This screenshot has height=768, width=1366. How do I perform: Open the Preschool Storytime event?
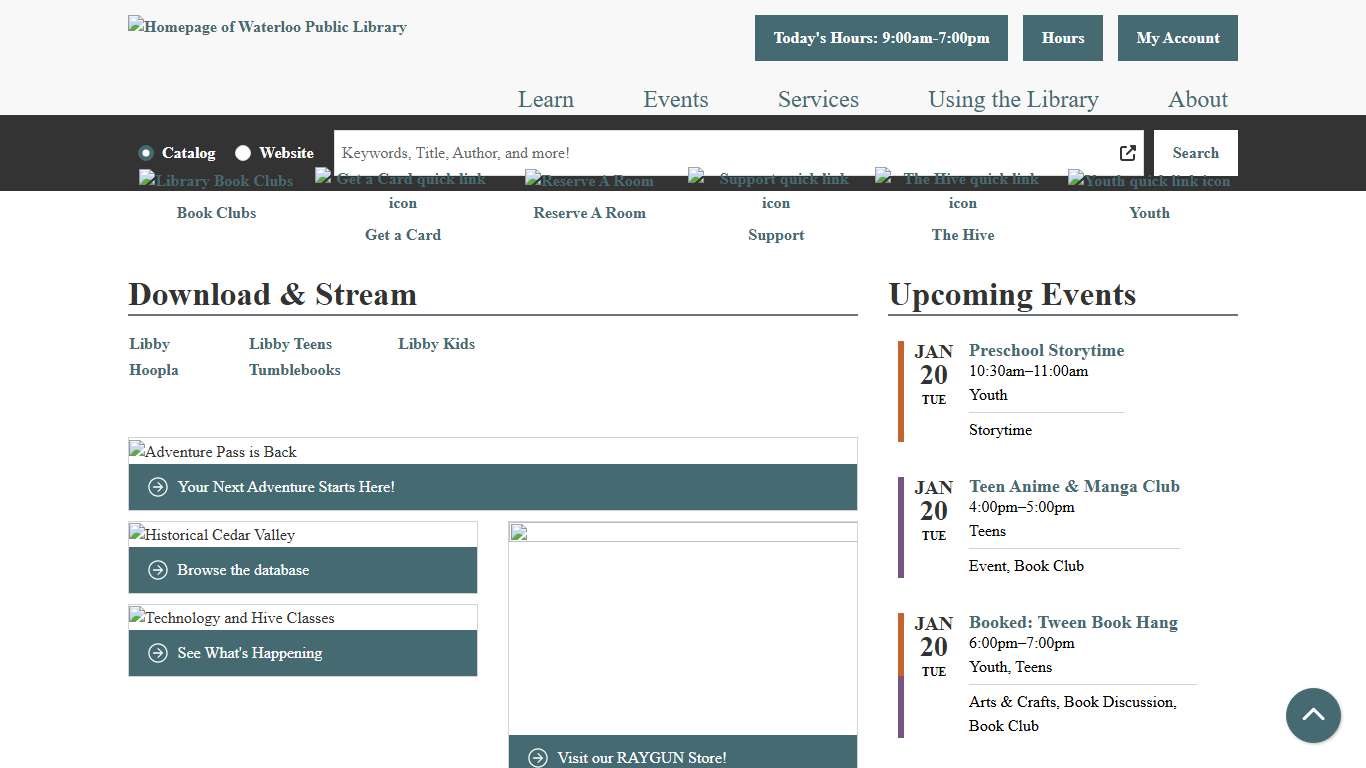pos(1046,350)
